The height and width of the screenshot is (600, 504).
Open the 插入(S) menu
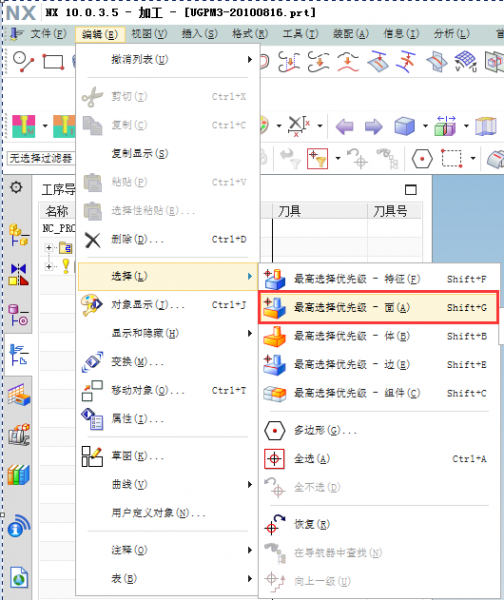tap(199, 34)
